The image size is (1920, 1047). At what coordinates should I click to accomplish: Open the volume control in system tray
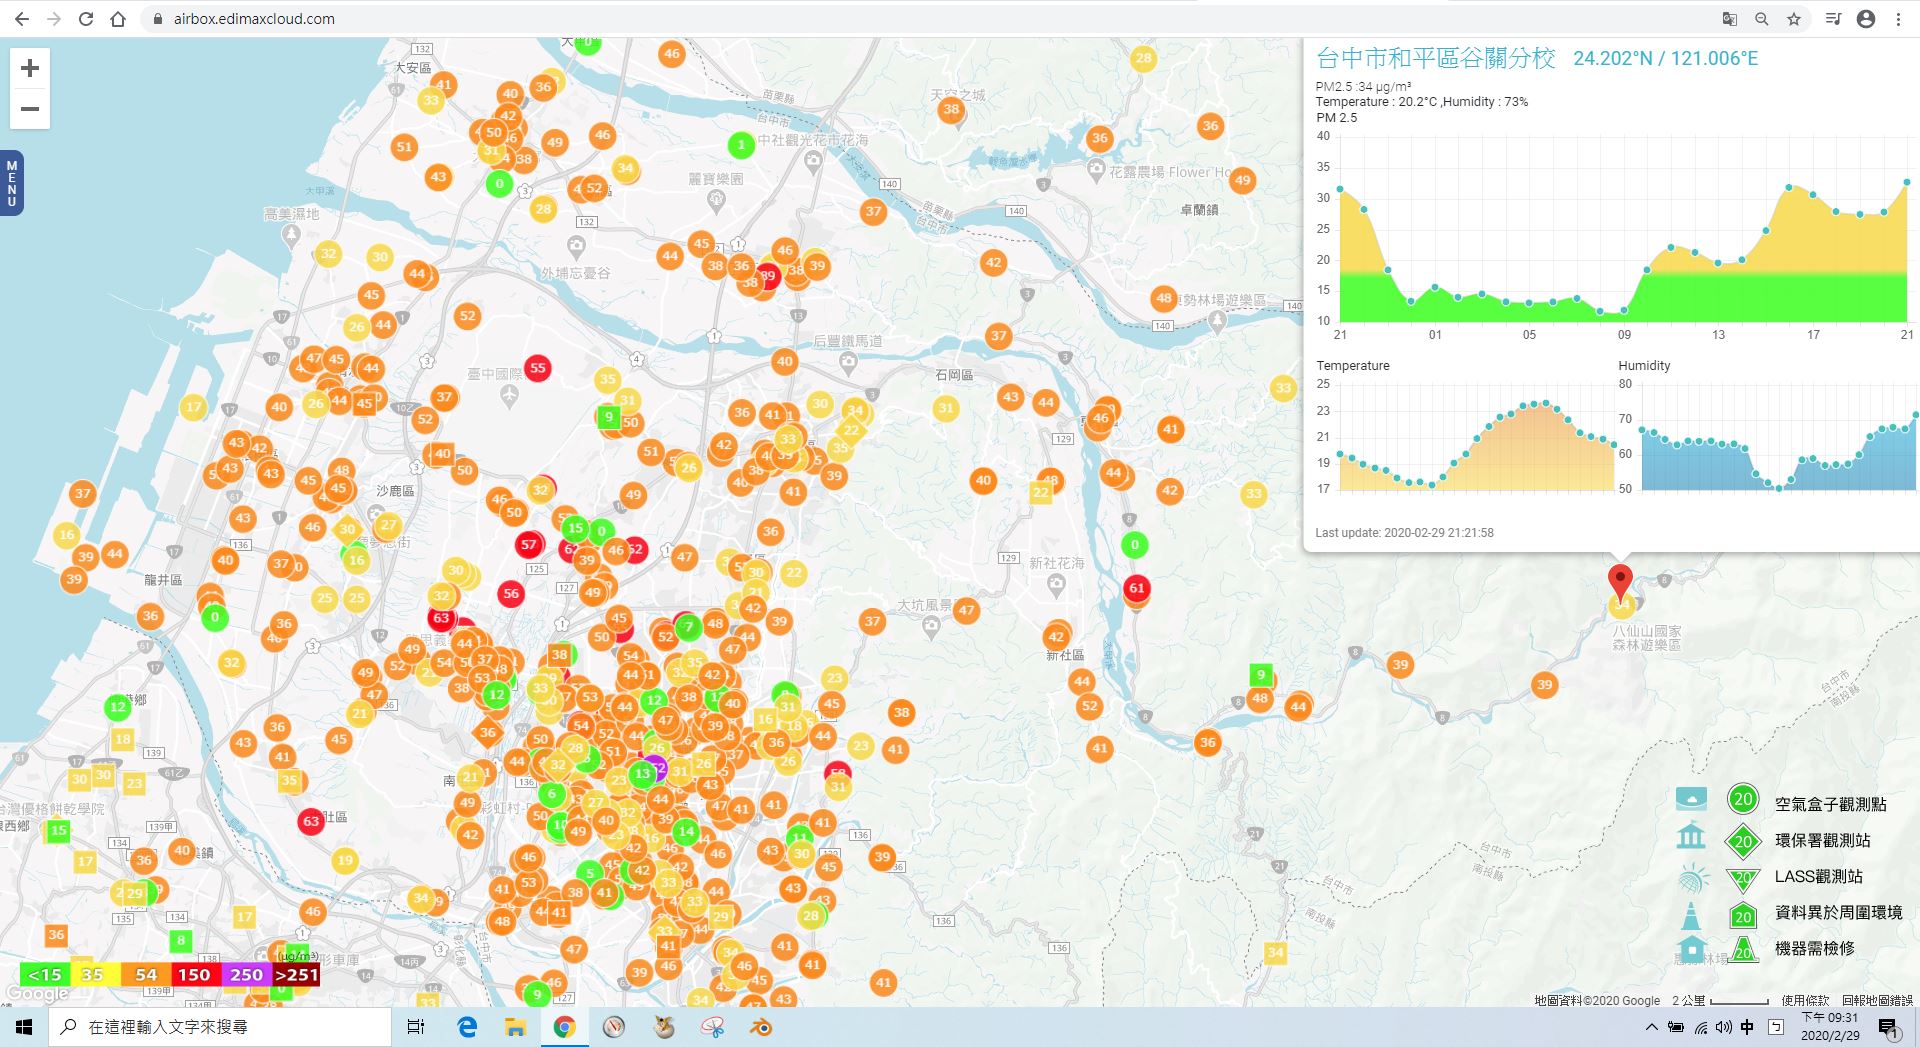(x=1723, y=1027)
